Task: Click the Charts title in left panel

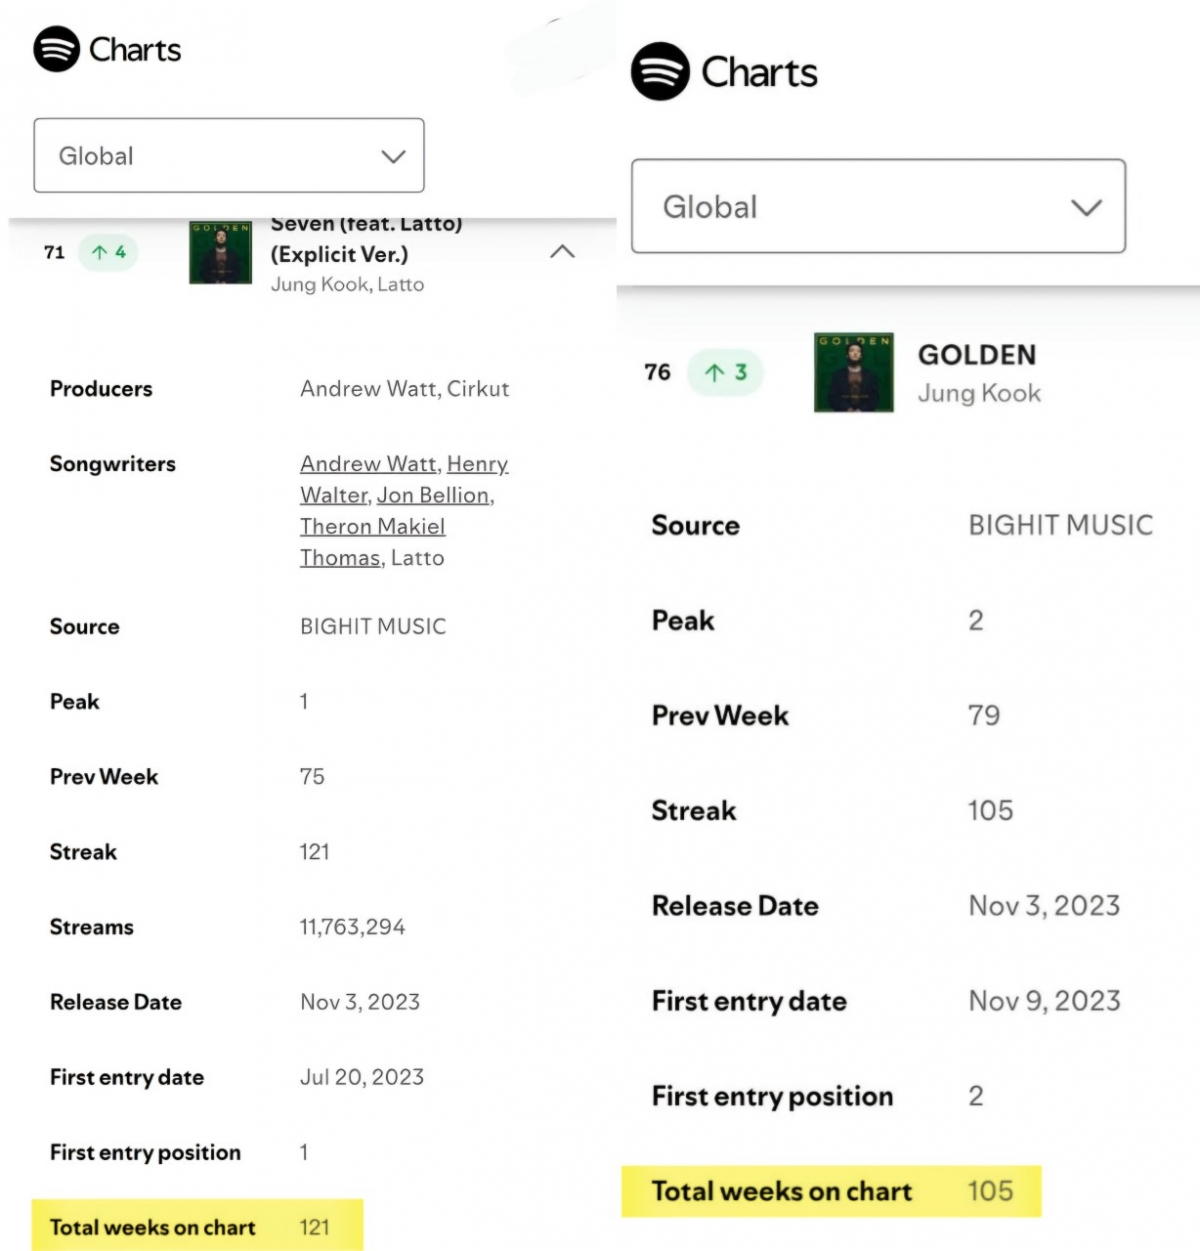Action: (x=135, y=50)
